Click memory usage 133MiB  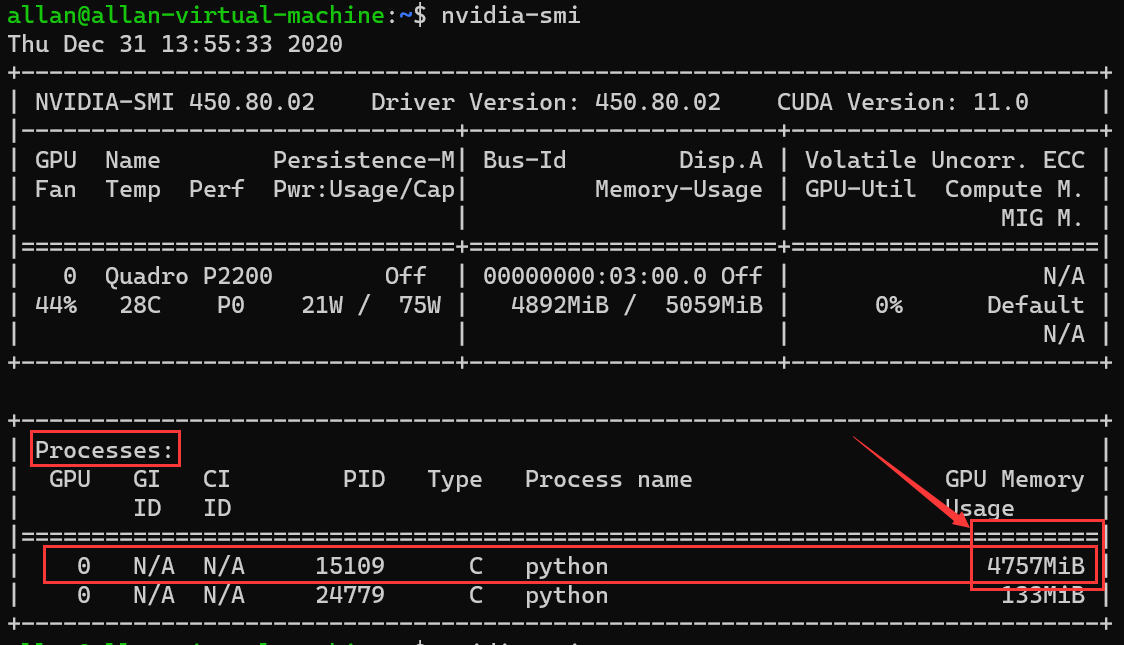pyautogui.click(x=1043, y=596)
